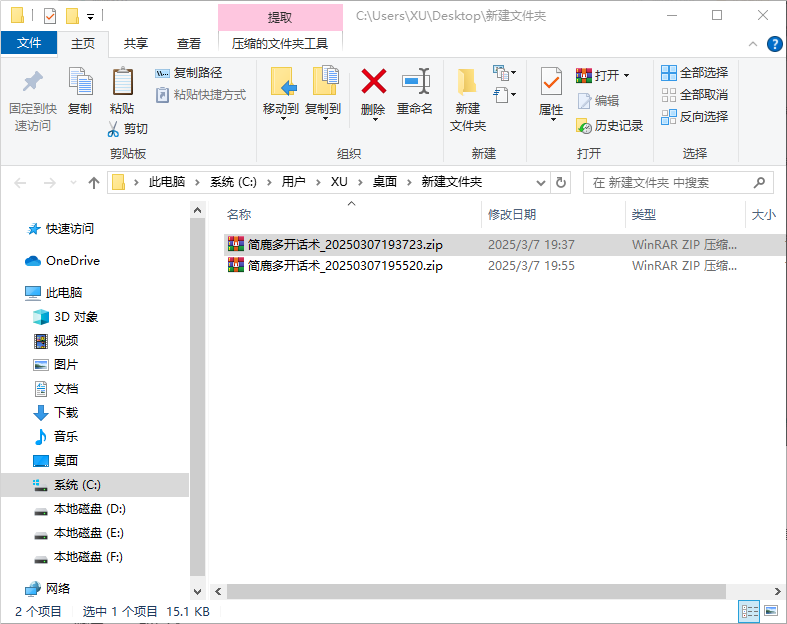Click the Paste (粘贴) clipboard icon
787x624 pixels.
pyautogui.click(x=122, y=81)
